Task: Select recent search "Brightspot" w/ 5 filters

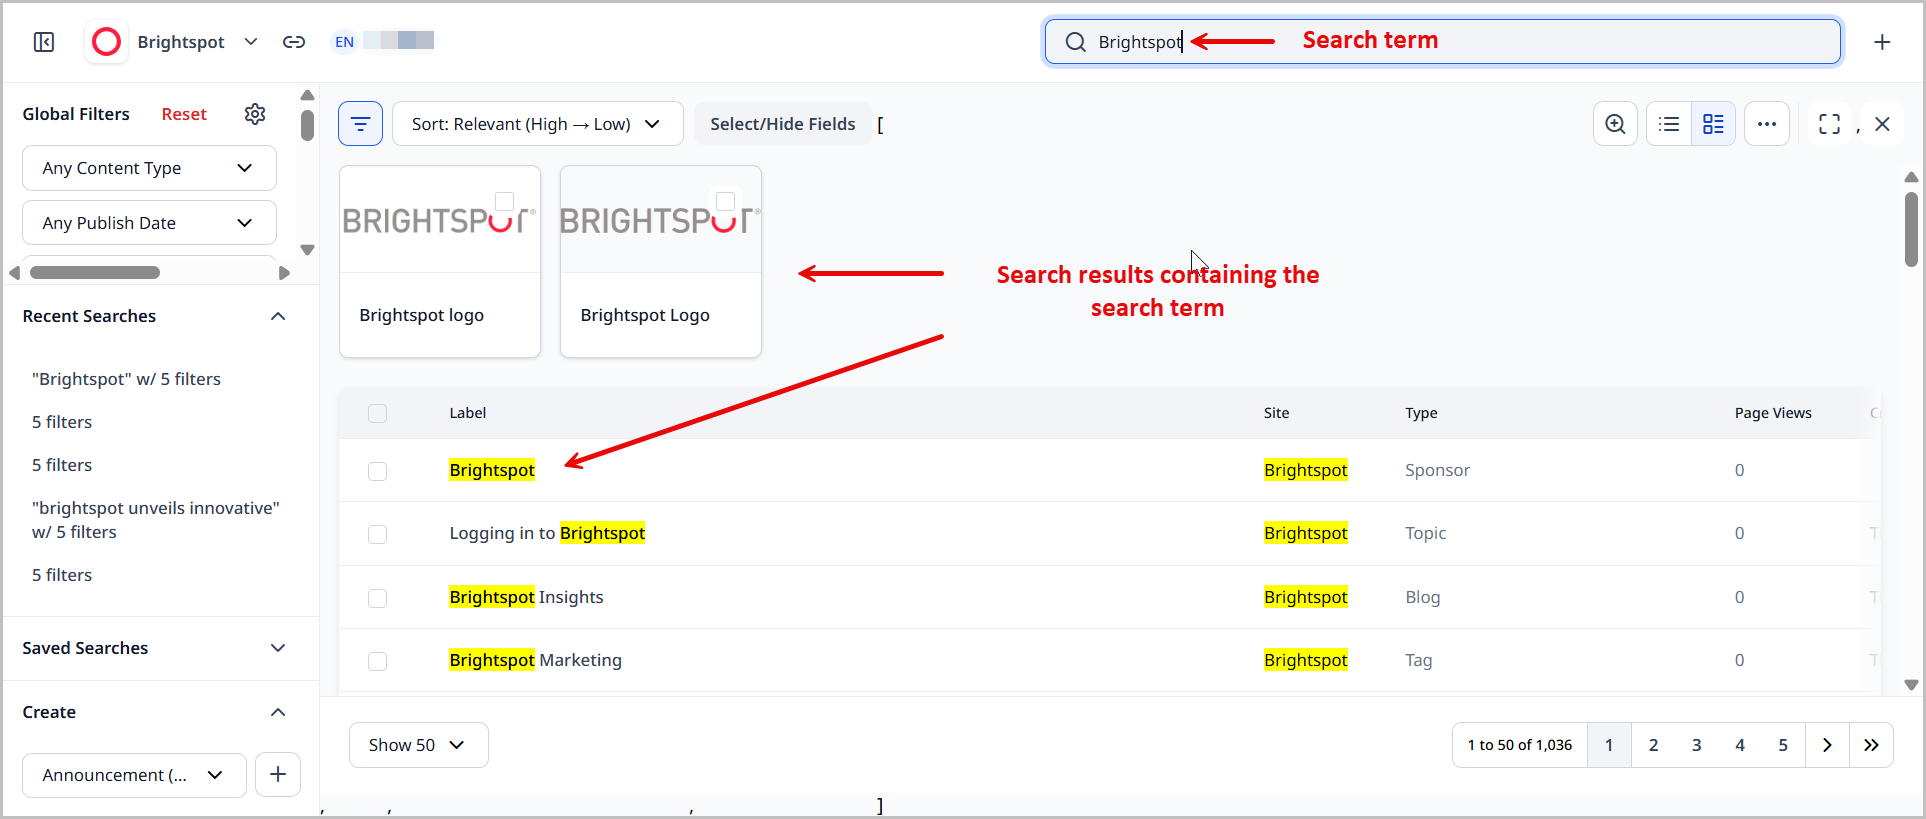Action: tap(126, 379)
